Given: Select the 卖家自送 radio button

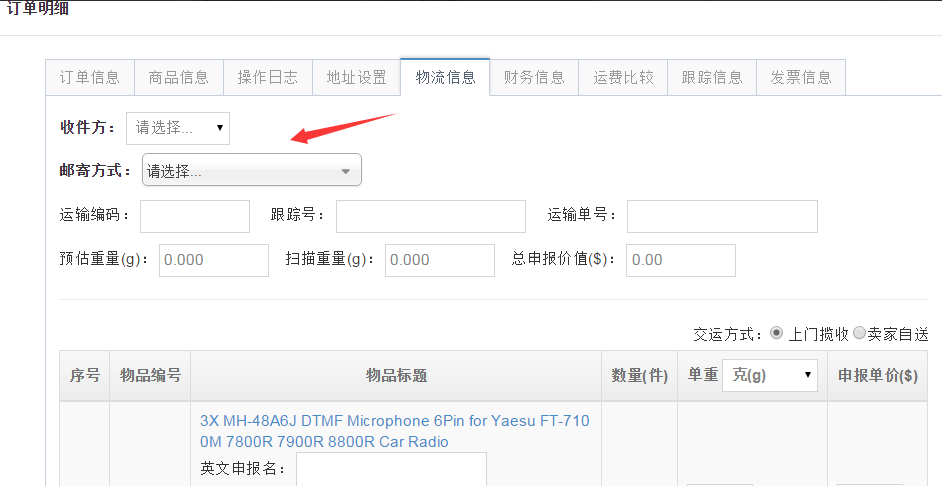Looking at the screenshot, I should tap(859, 333).
